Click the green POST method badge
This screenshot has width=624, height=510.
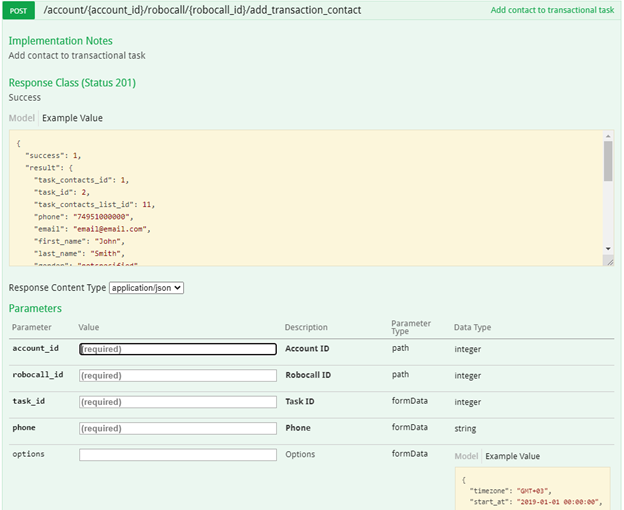point(19,11)
